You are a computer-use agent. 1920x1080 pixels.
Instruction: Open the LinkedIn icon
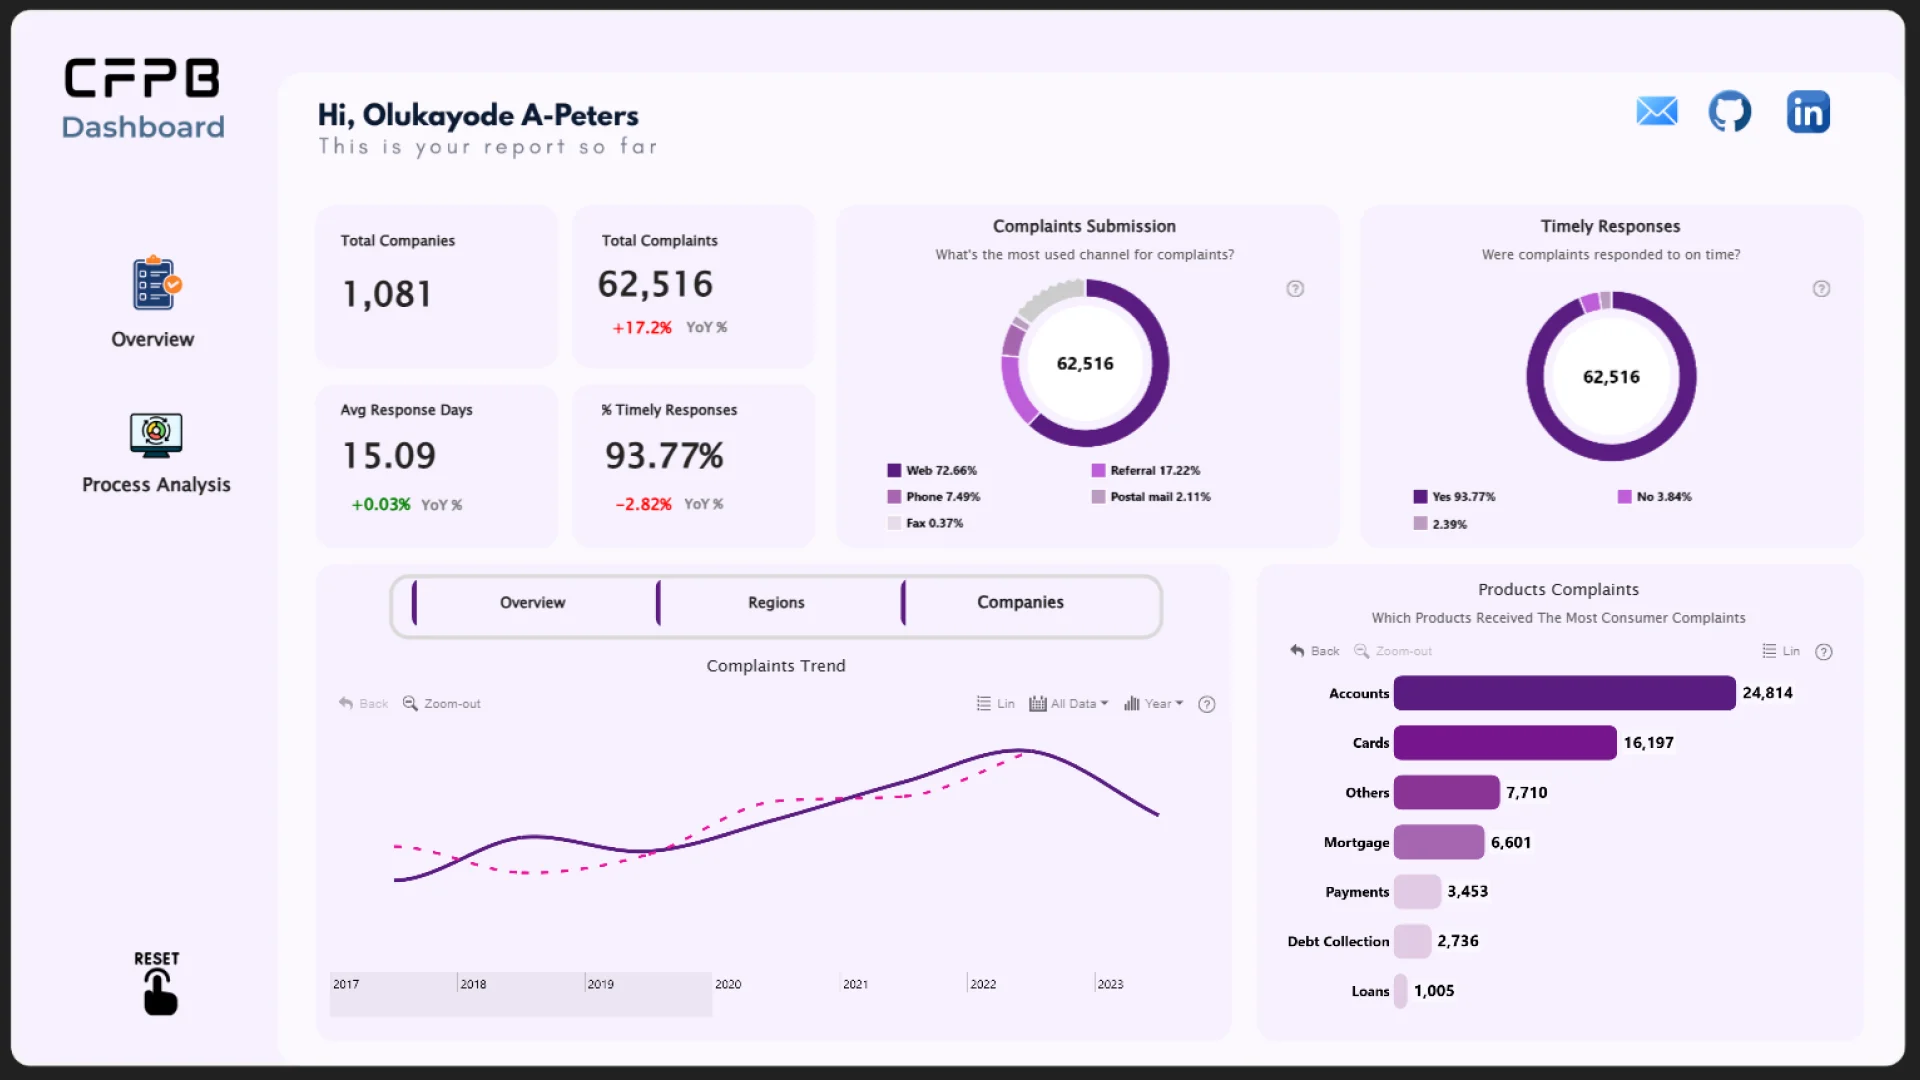tap(1808, 112)
